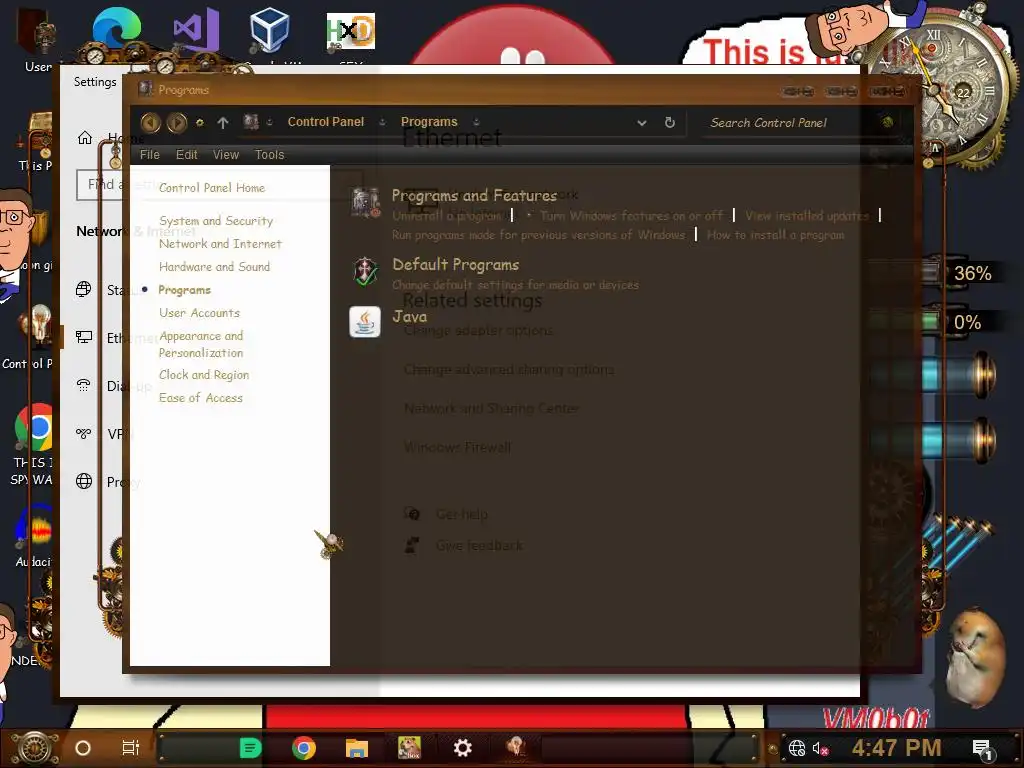Click the Programs breadcrumb in the address bar
1024x768 pixels.
tap(429, 122)
